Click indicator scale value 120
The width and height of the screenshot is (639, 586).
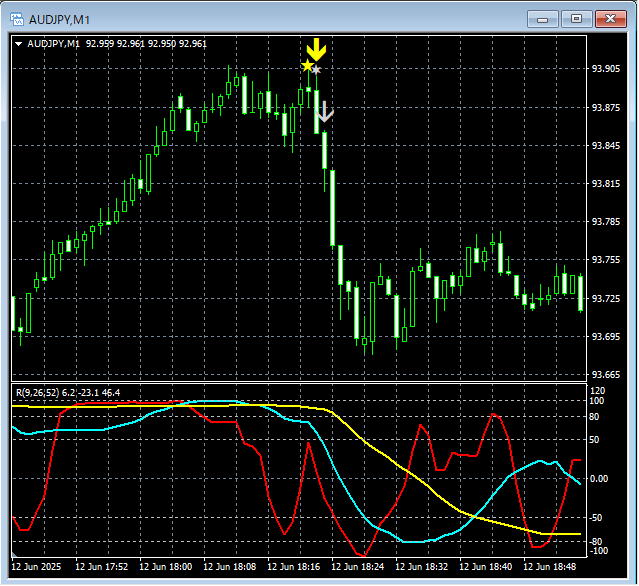pos(597,391)
